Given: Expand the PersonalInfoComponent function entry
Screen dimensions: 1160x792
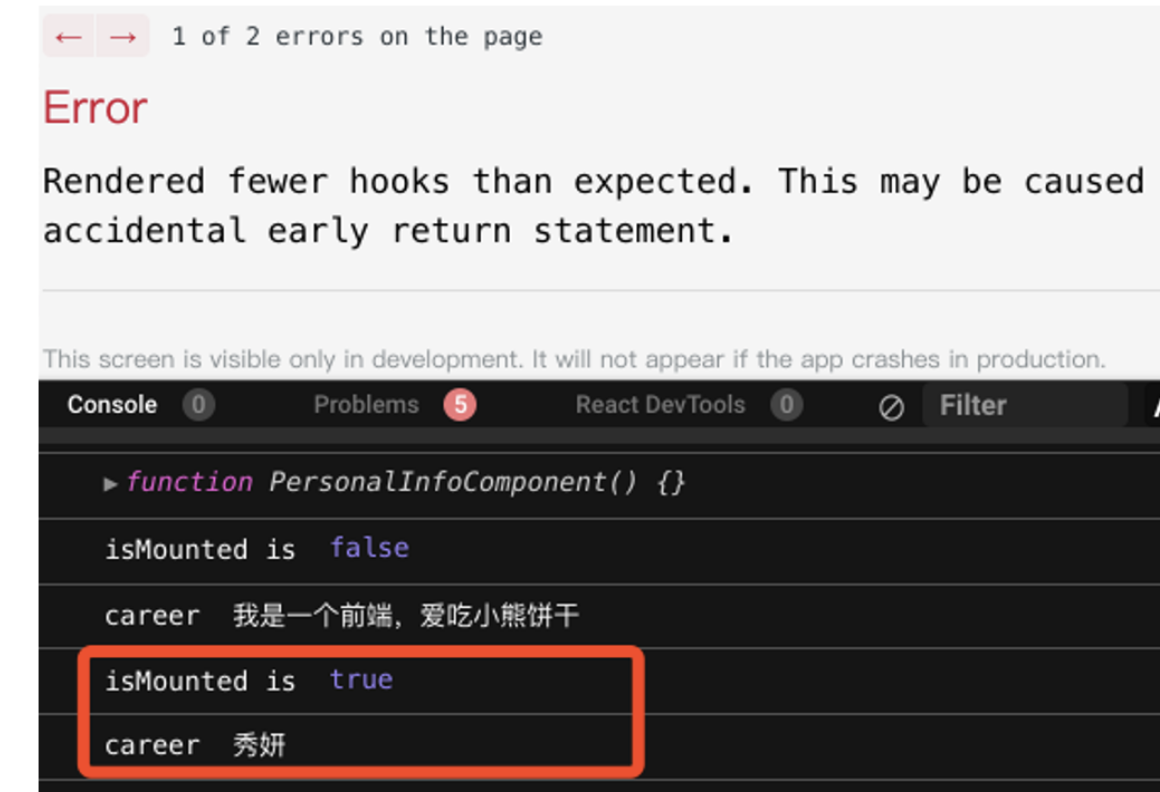Looking at the screenshot, I should coord(110,484).
